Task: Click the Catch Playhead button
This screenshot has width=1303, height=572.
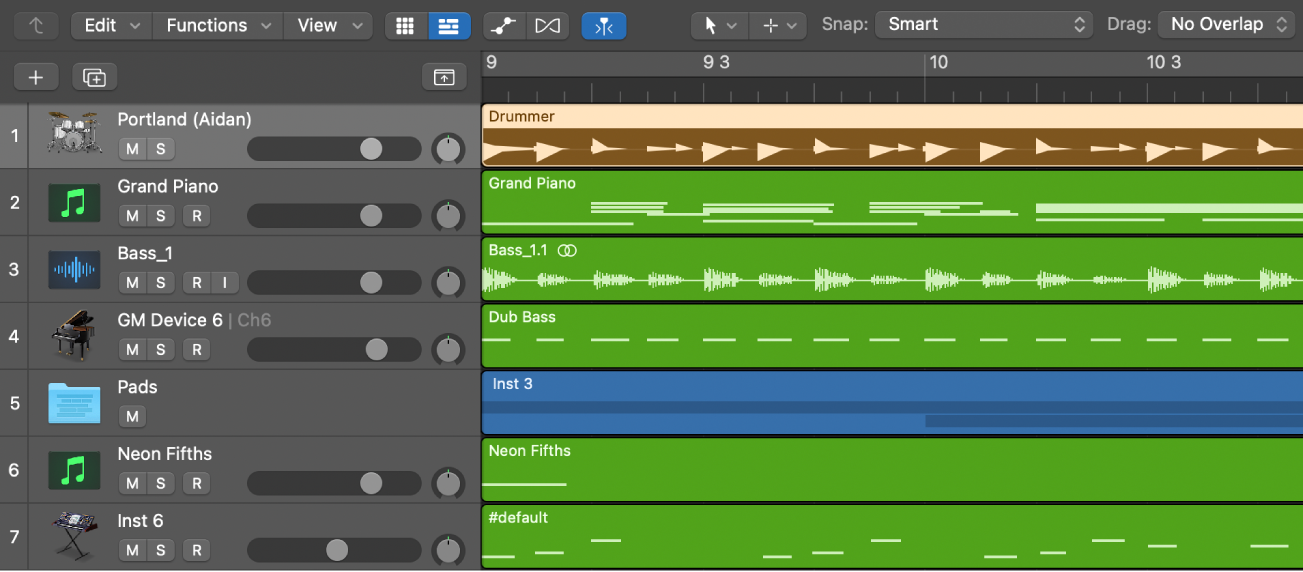Action: point(604,26)
